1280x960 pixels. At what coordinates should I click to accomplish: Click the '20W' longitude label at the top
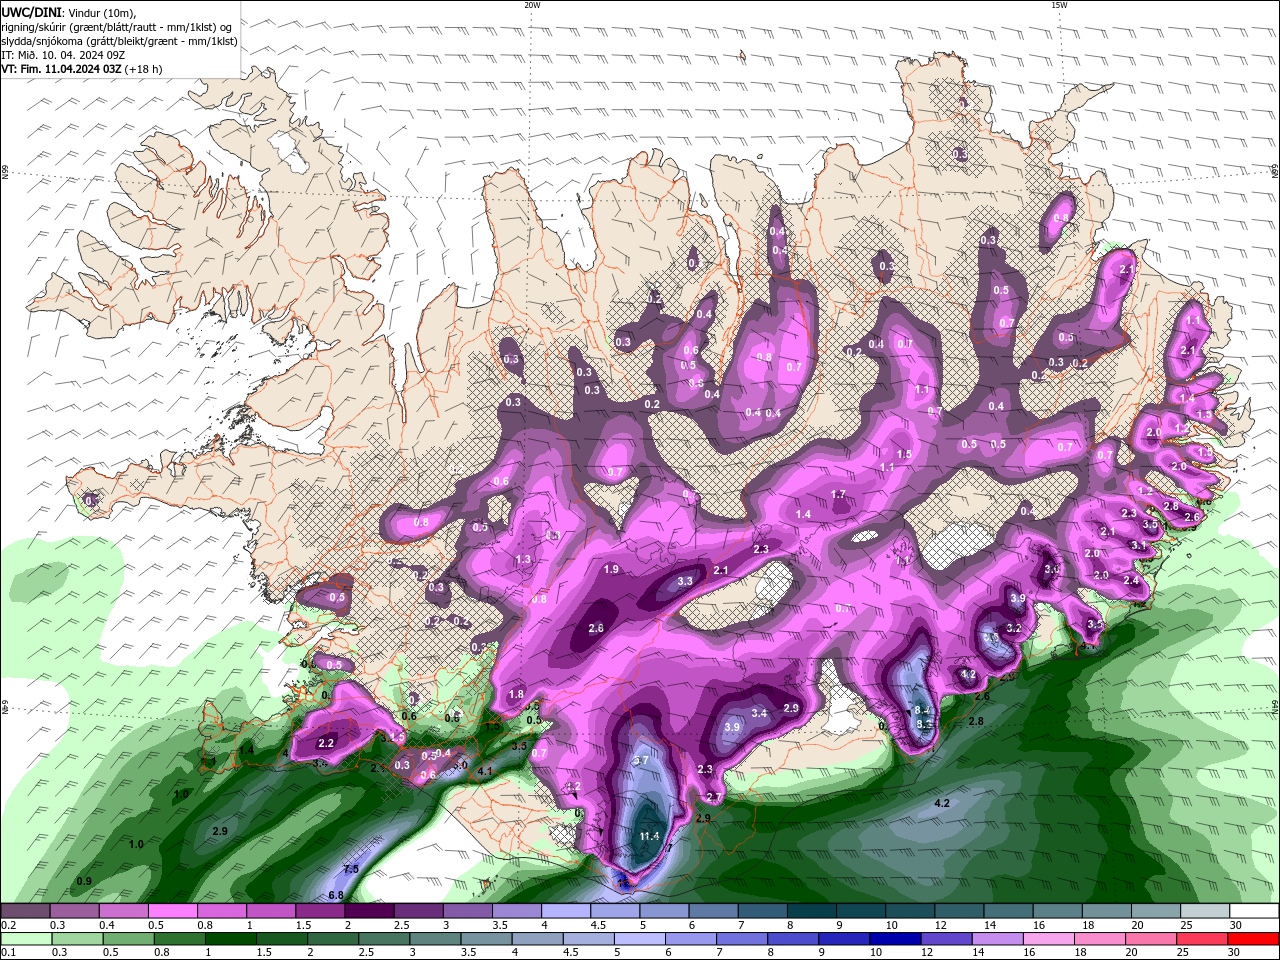(532, 5)
